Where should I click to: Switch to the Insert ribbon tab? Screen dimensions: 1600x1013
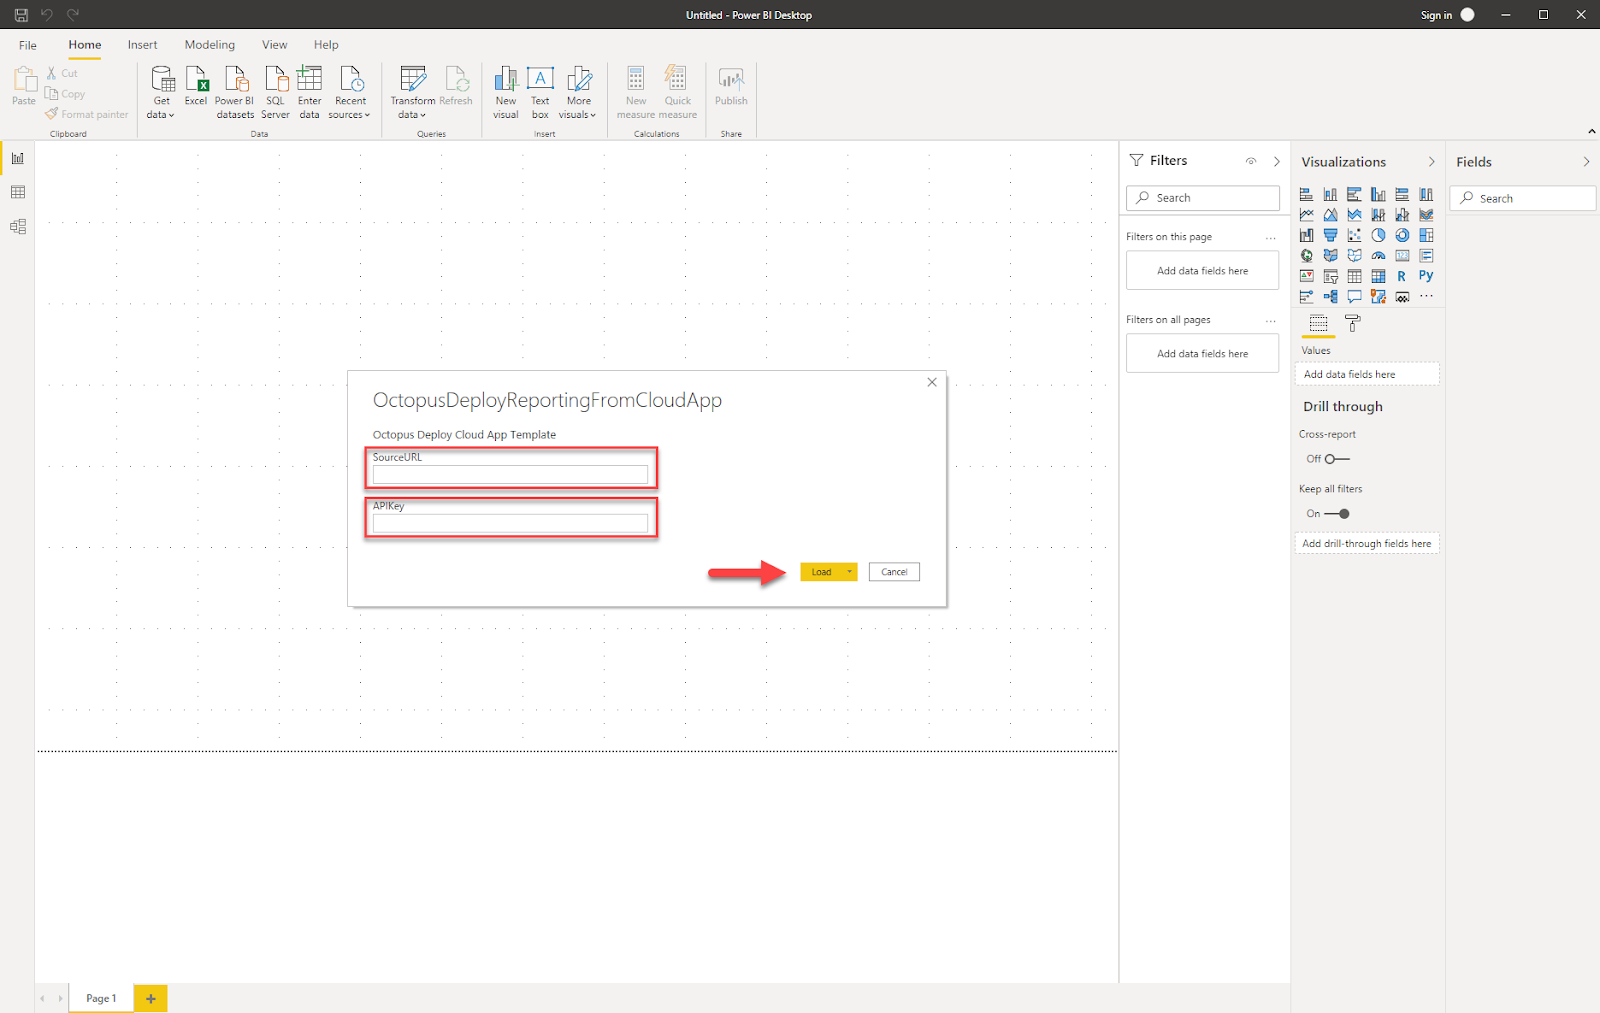pos(142,45)
